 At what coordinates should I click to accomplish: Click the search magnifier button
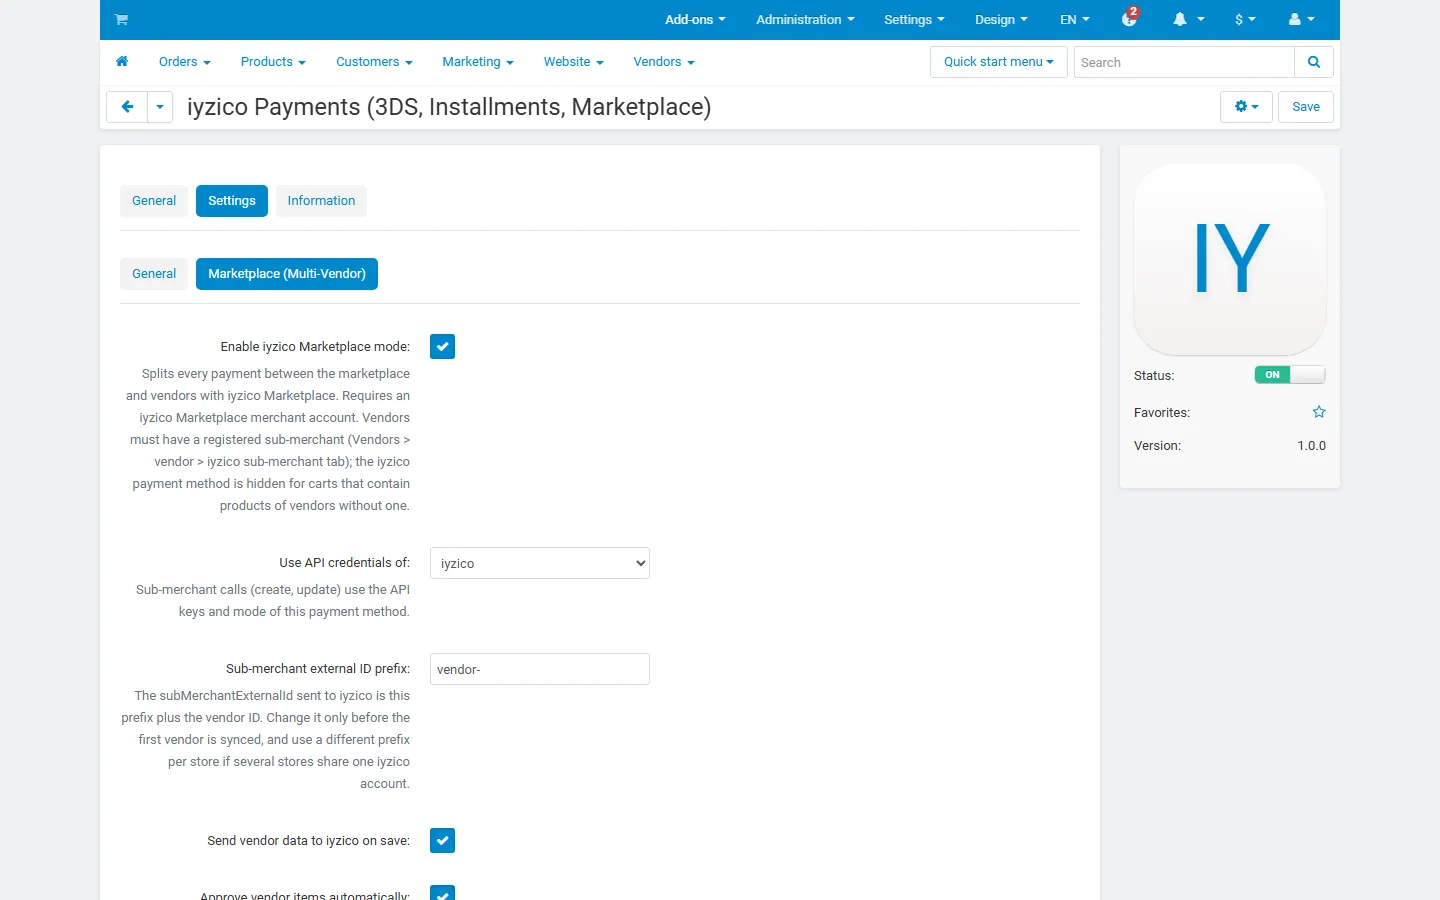[x=1314, y=62]
